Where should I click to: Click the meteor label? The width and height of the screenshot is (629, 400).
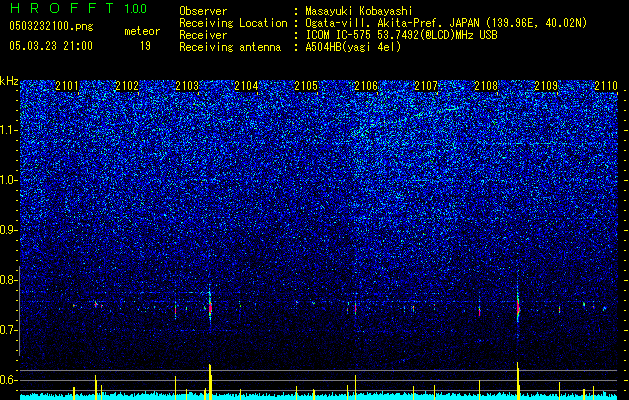(142, 31)
